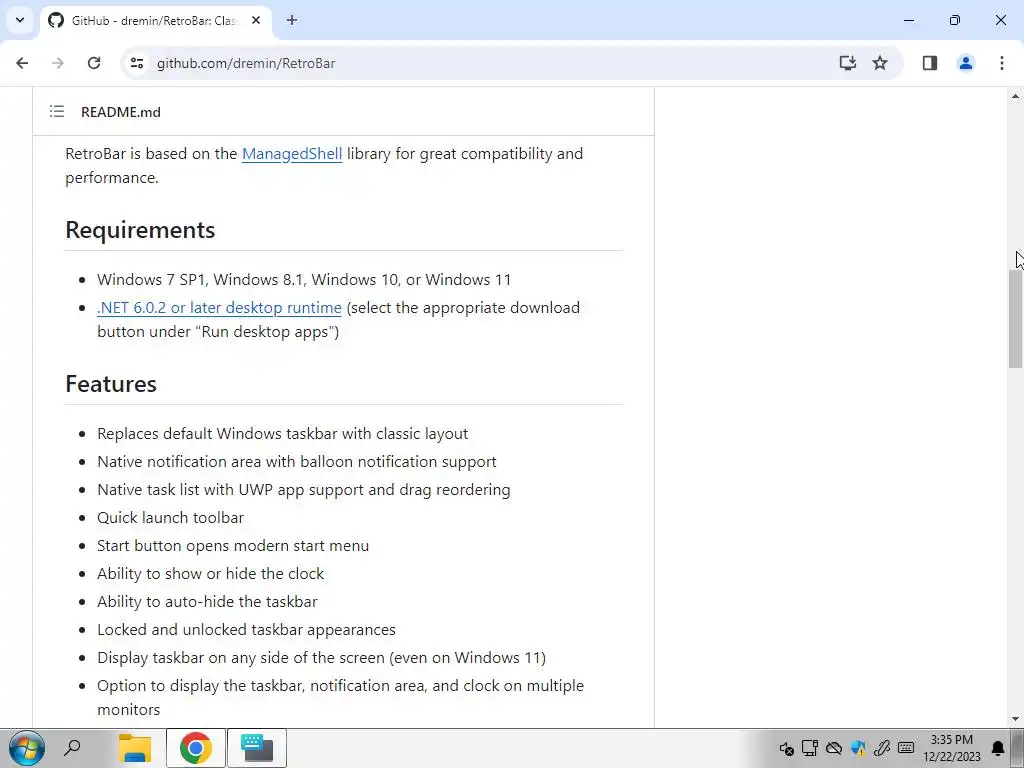1024x768 pixels.
Task: Click 'Ability to auto-hide the taskbar' item
Action: (x=207, y=601)
